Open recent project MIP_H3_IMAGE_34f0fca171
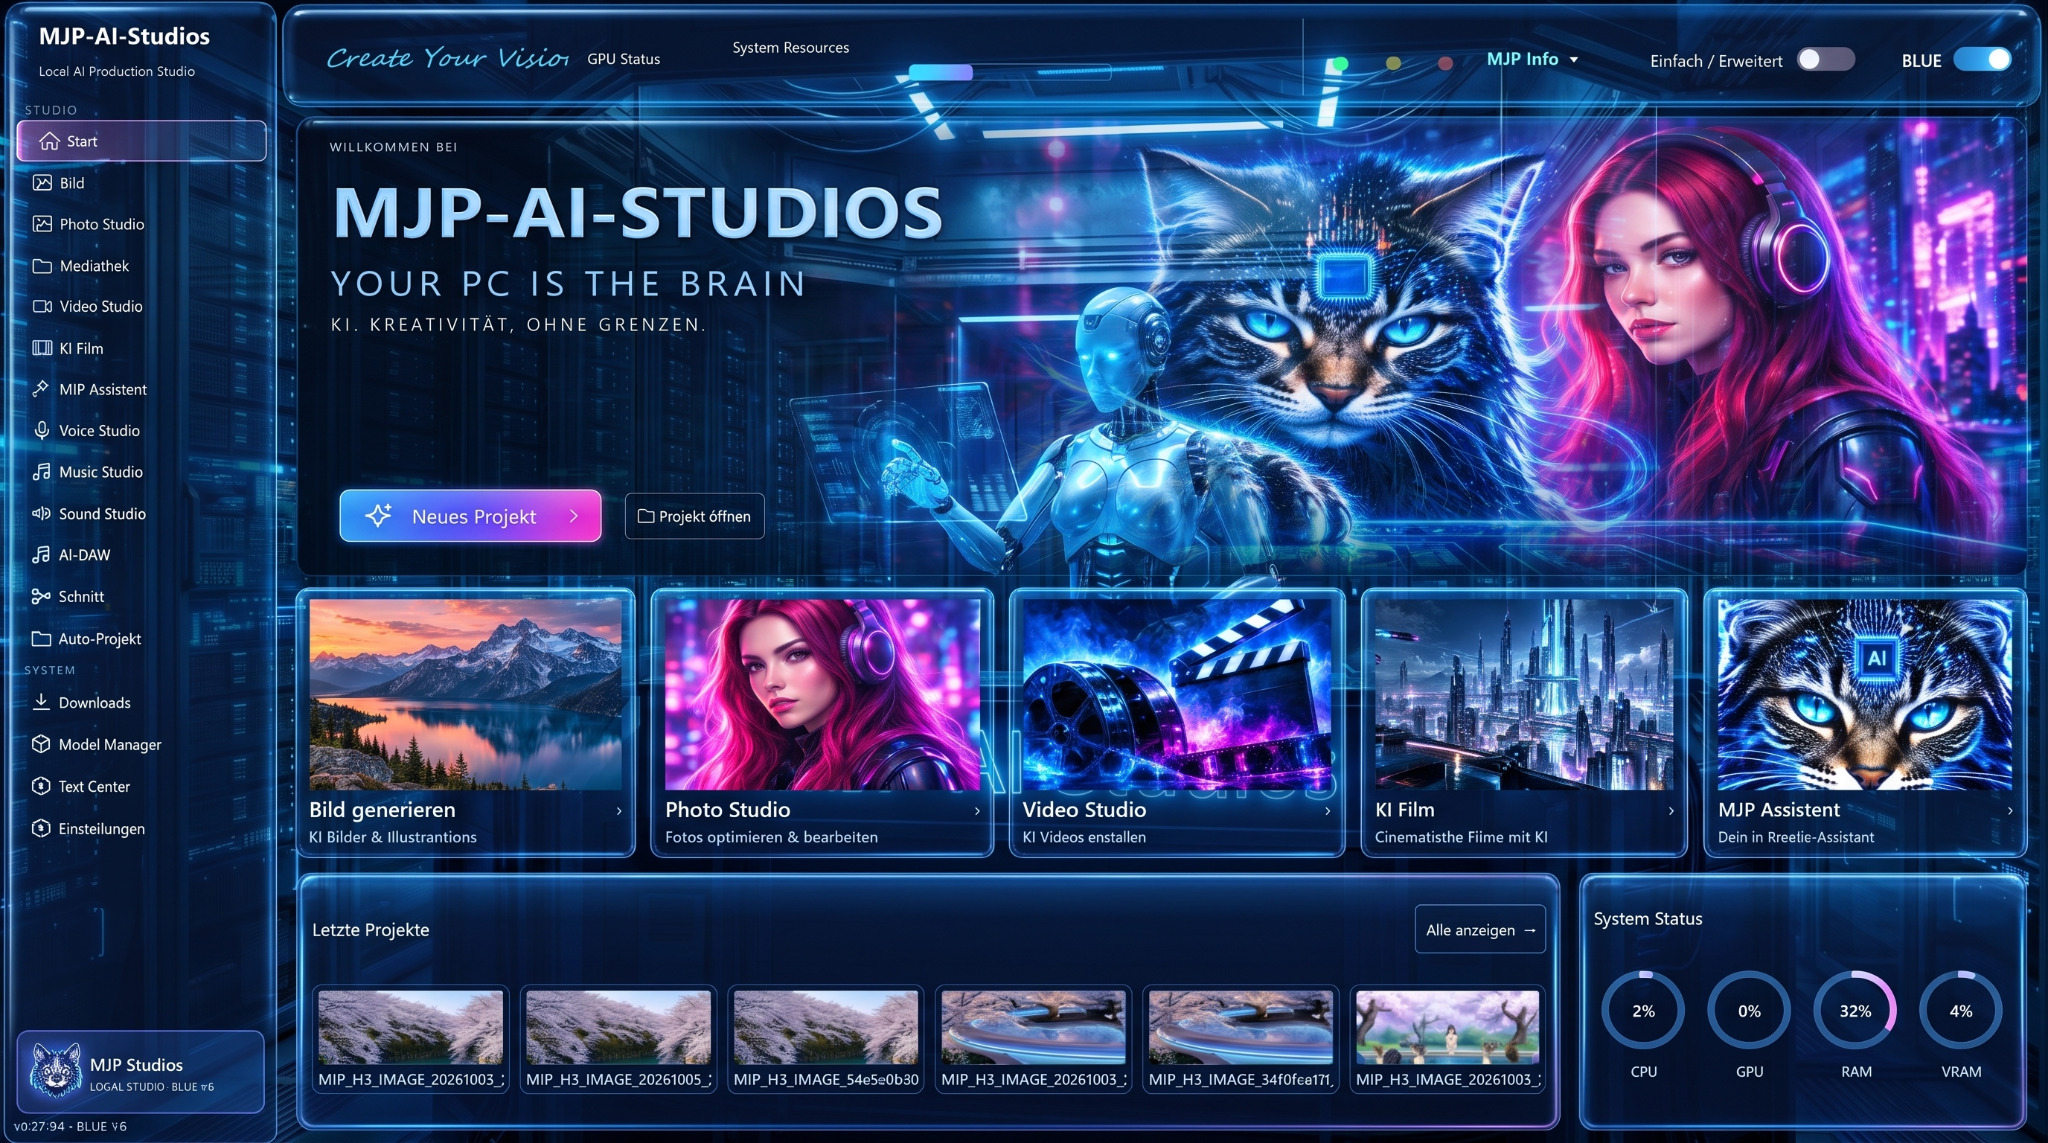The width and height of the screenshot is (2048, 1143). (x=1241, y=1040)
